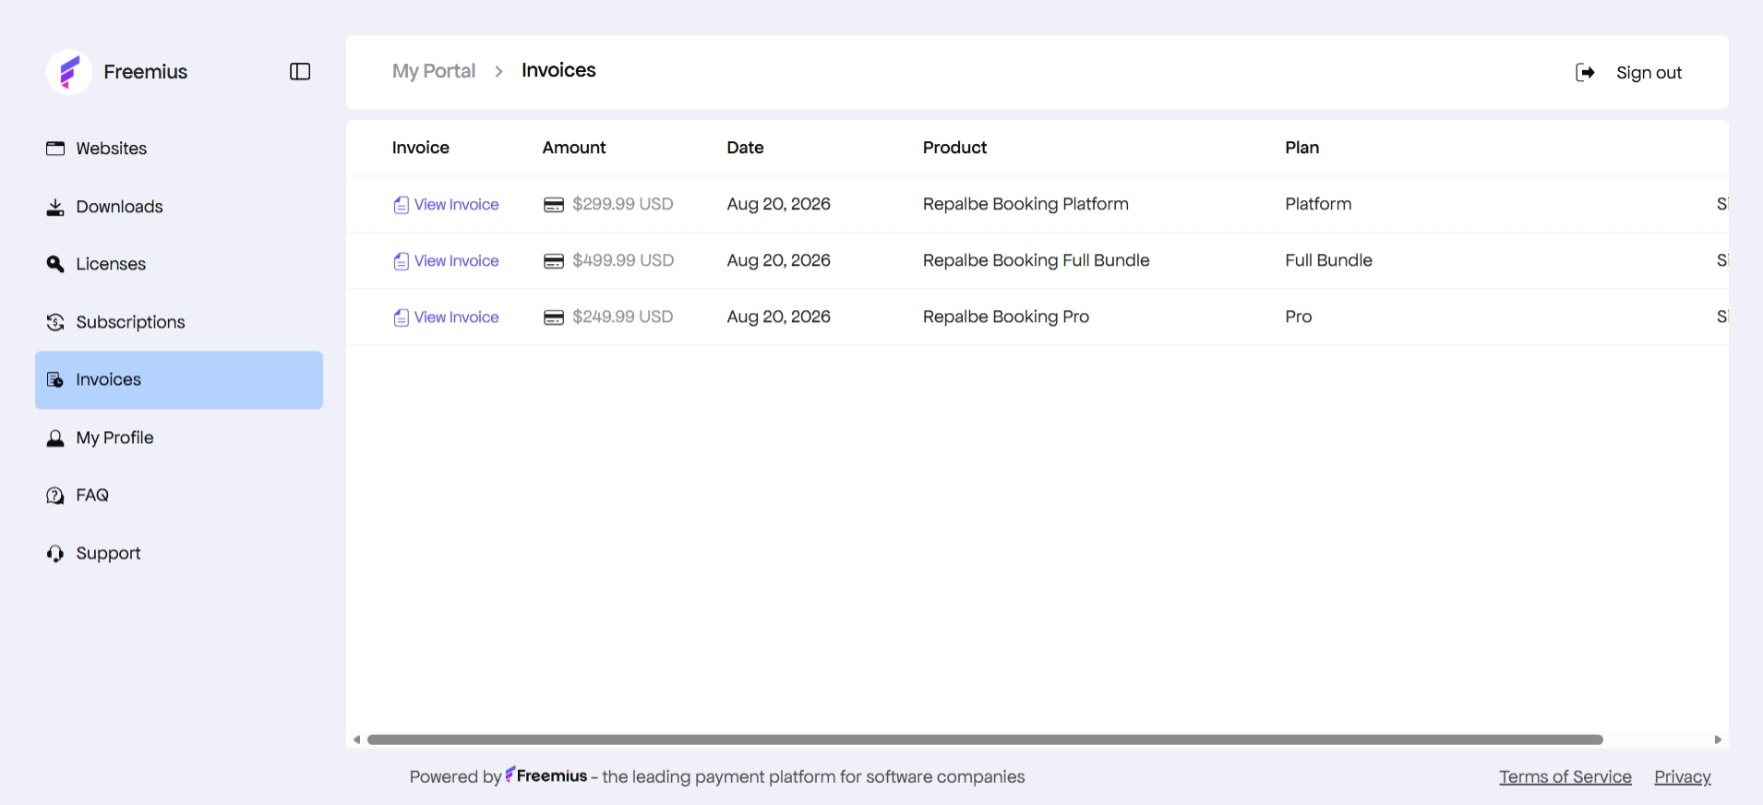Click the Plan column header

click(1302, 148)
